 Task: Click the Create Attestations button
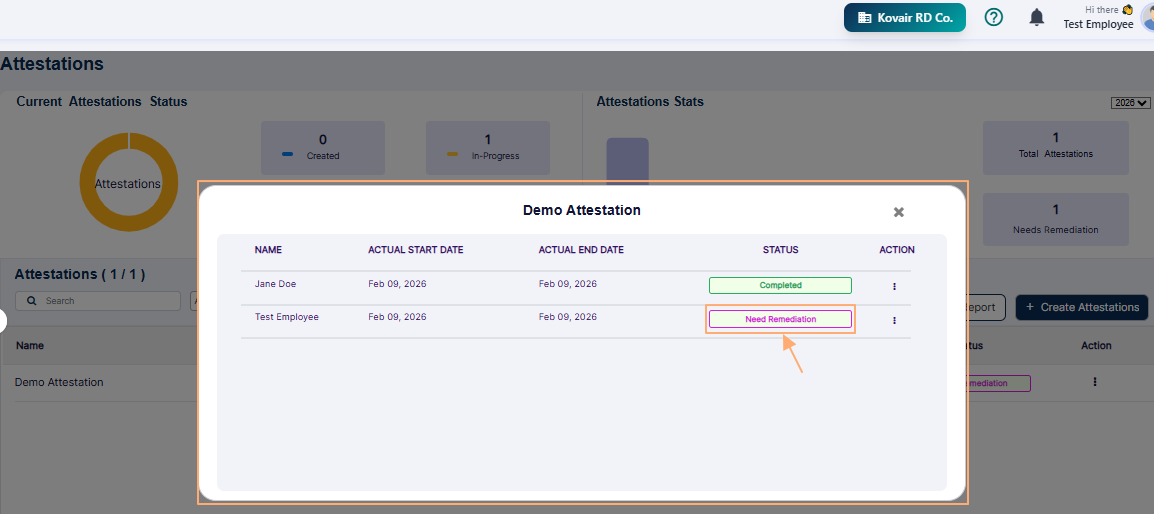pyautogui.click(x=1082, y=307)
